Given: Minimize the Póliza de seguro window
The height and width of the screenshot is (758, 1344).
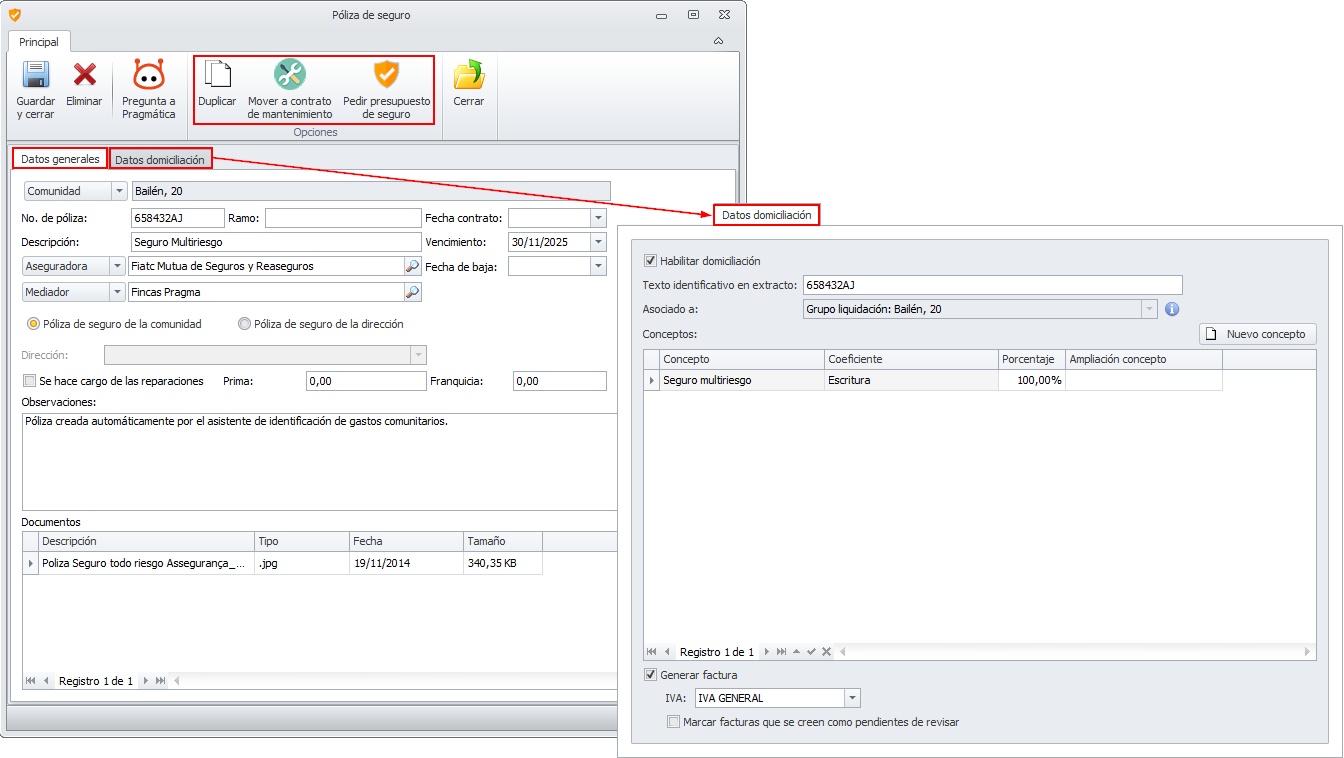Looking at the screenshot, I should [662, 16].
